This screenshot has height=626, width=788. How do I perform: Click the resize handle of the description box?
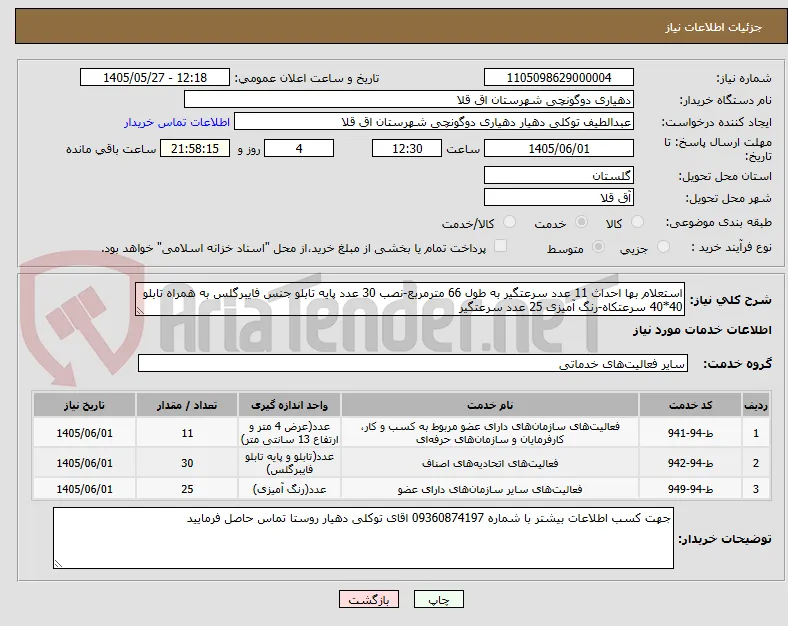(x=140, y=311)
